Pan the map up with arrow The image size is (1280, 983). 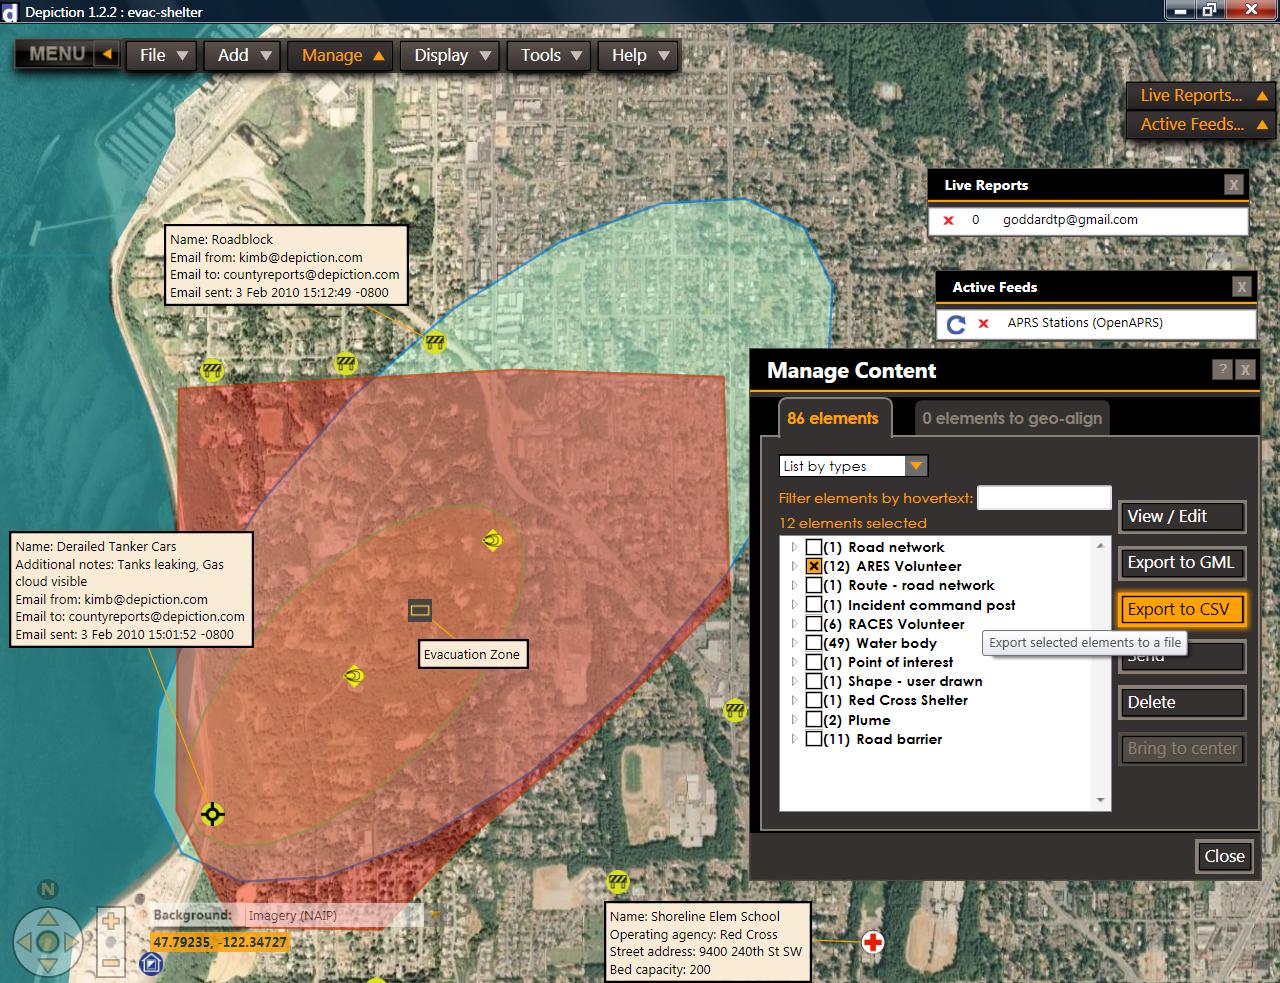[47, 917]
